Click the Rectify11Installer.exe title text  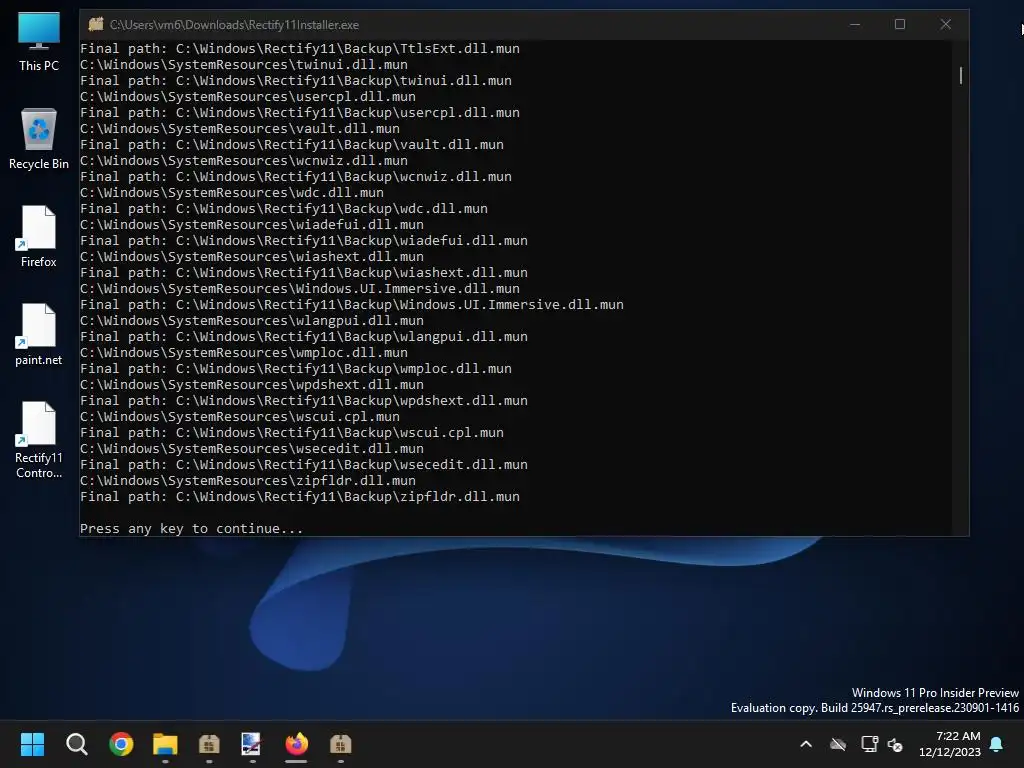(x=234, y=25)
